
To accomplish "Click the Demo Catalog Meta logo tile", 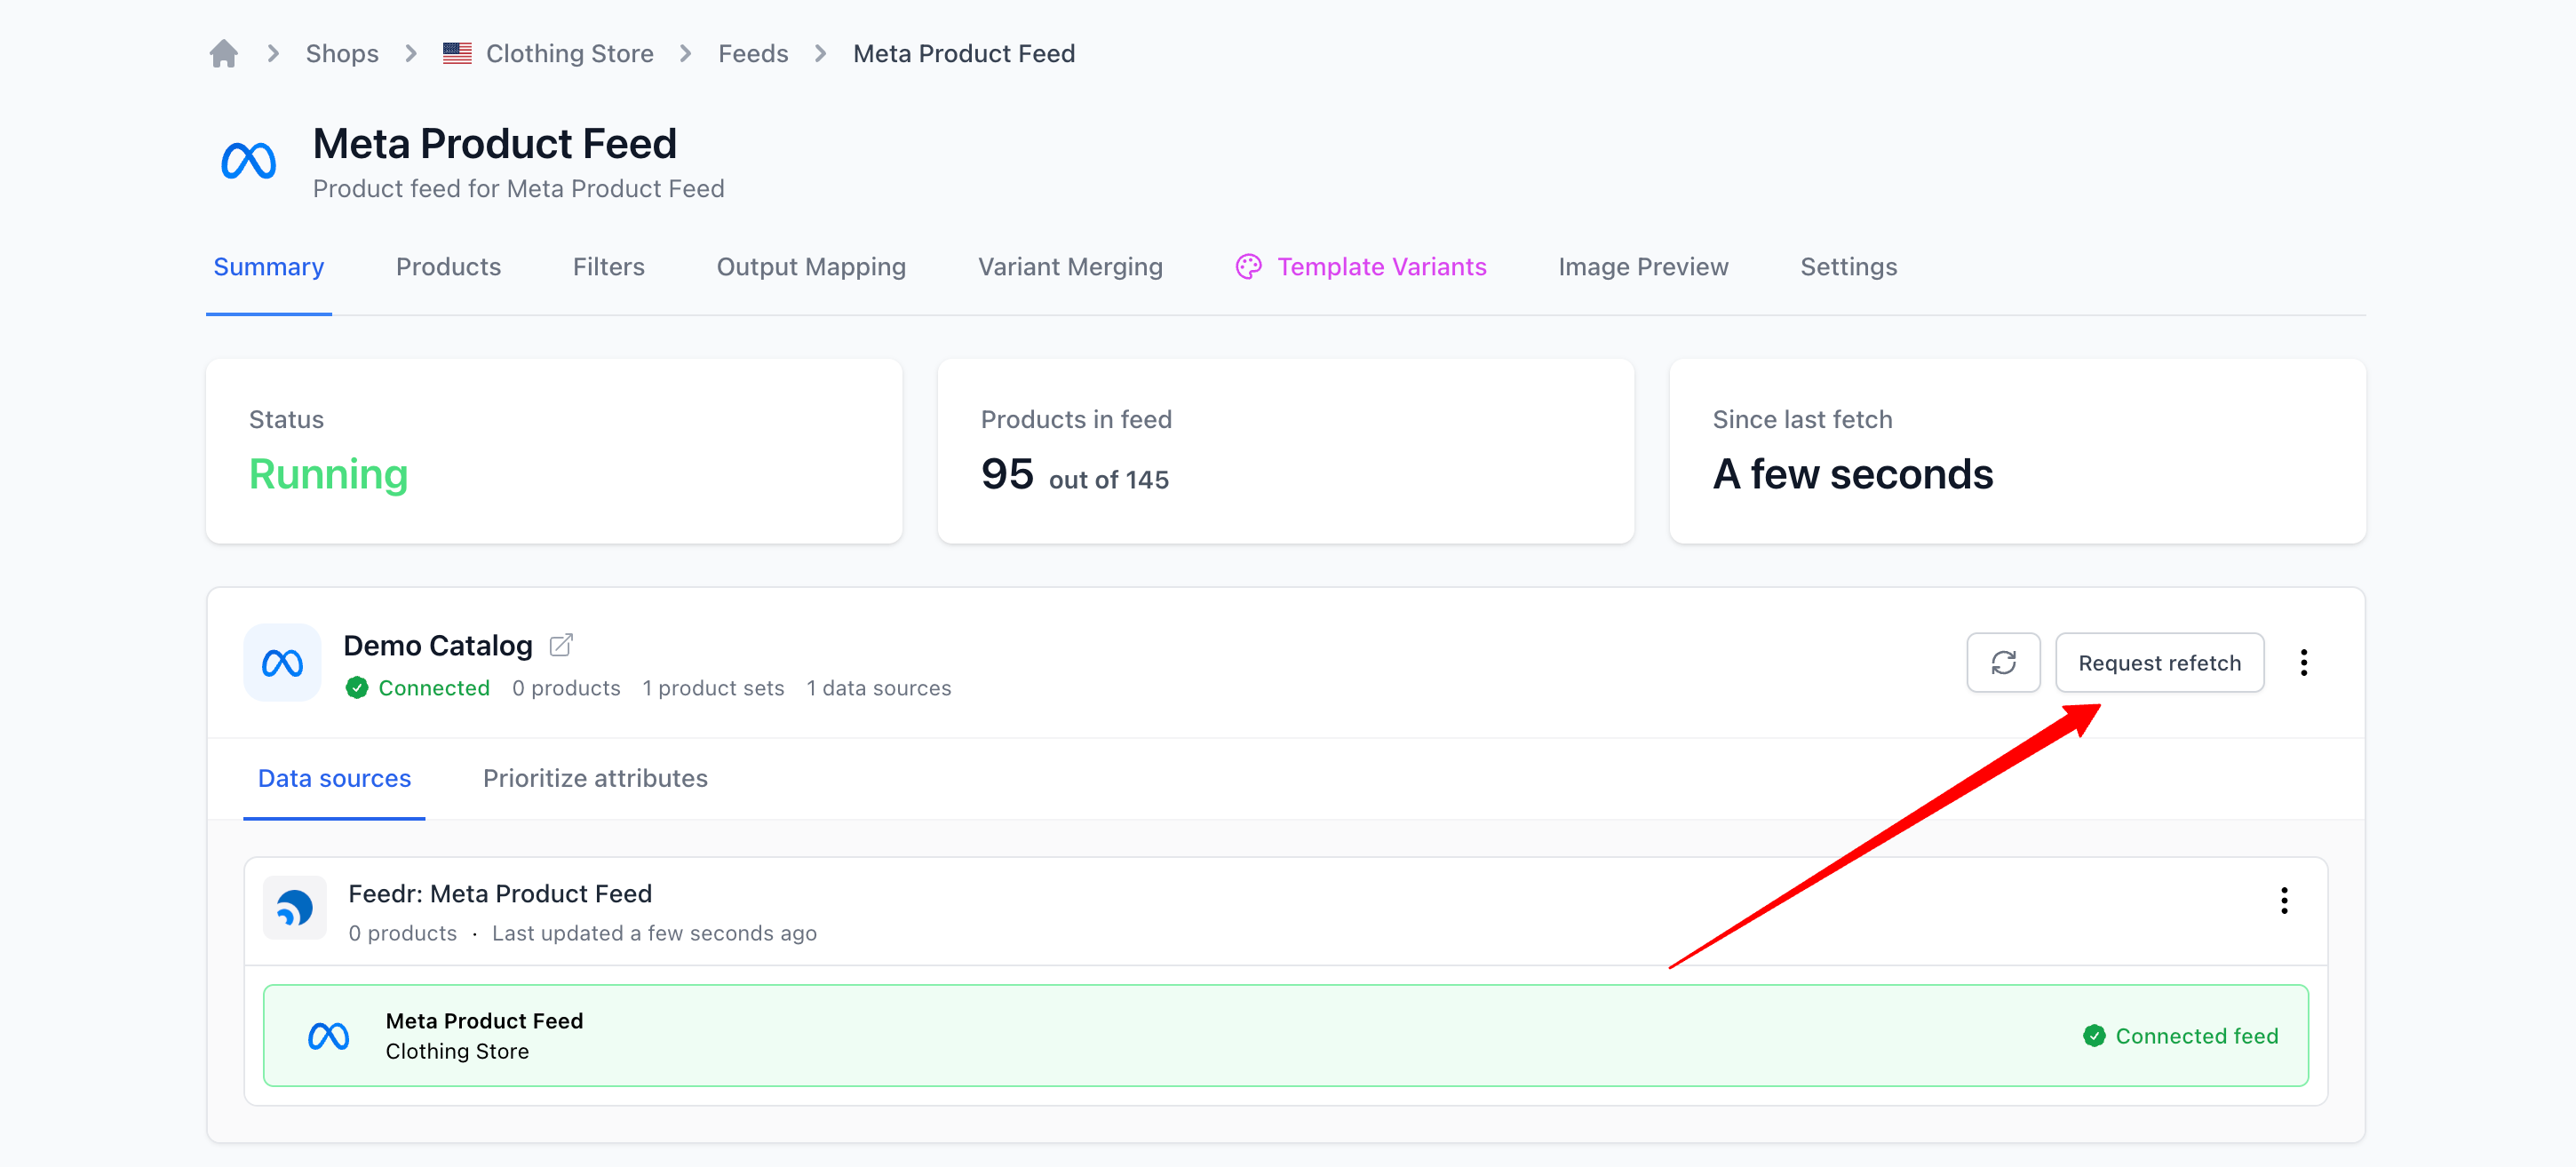I will coord(282,662).
